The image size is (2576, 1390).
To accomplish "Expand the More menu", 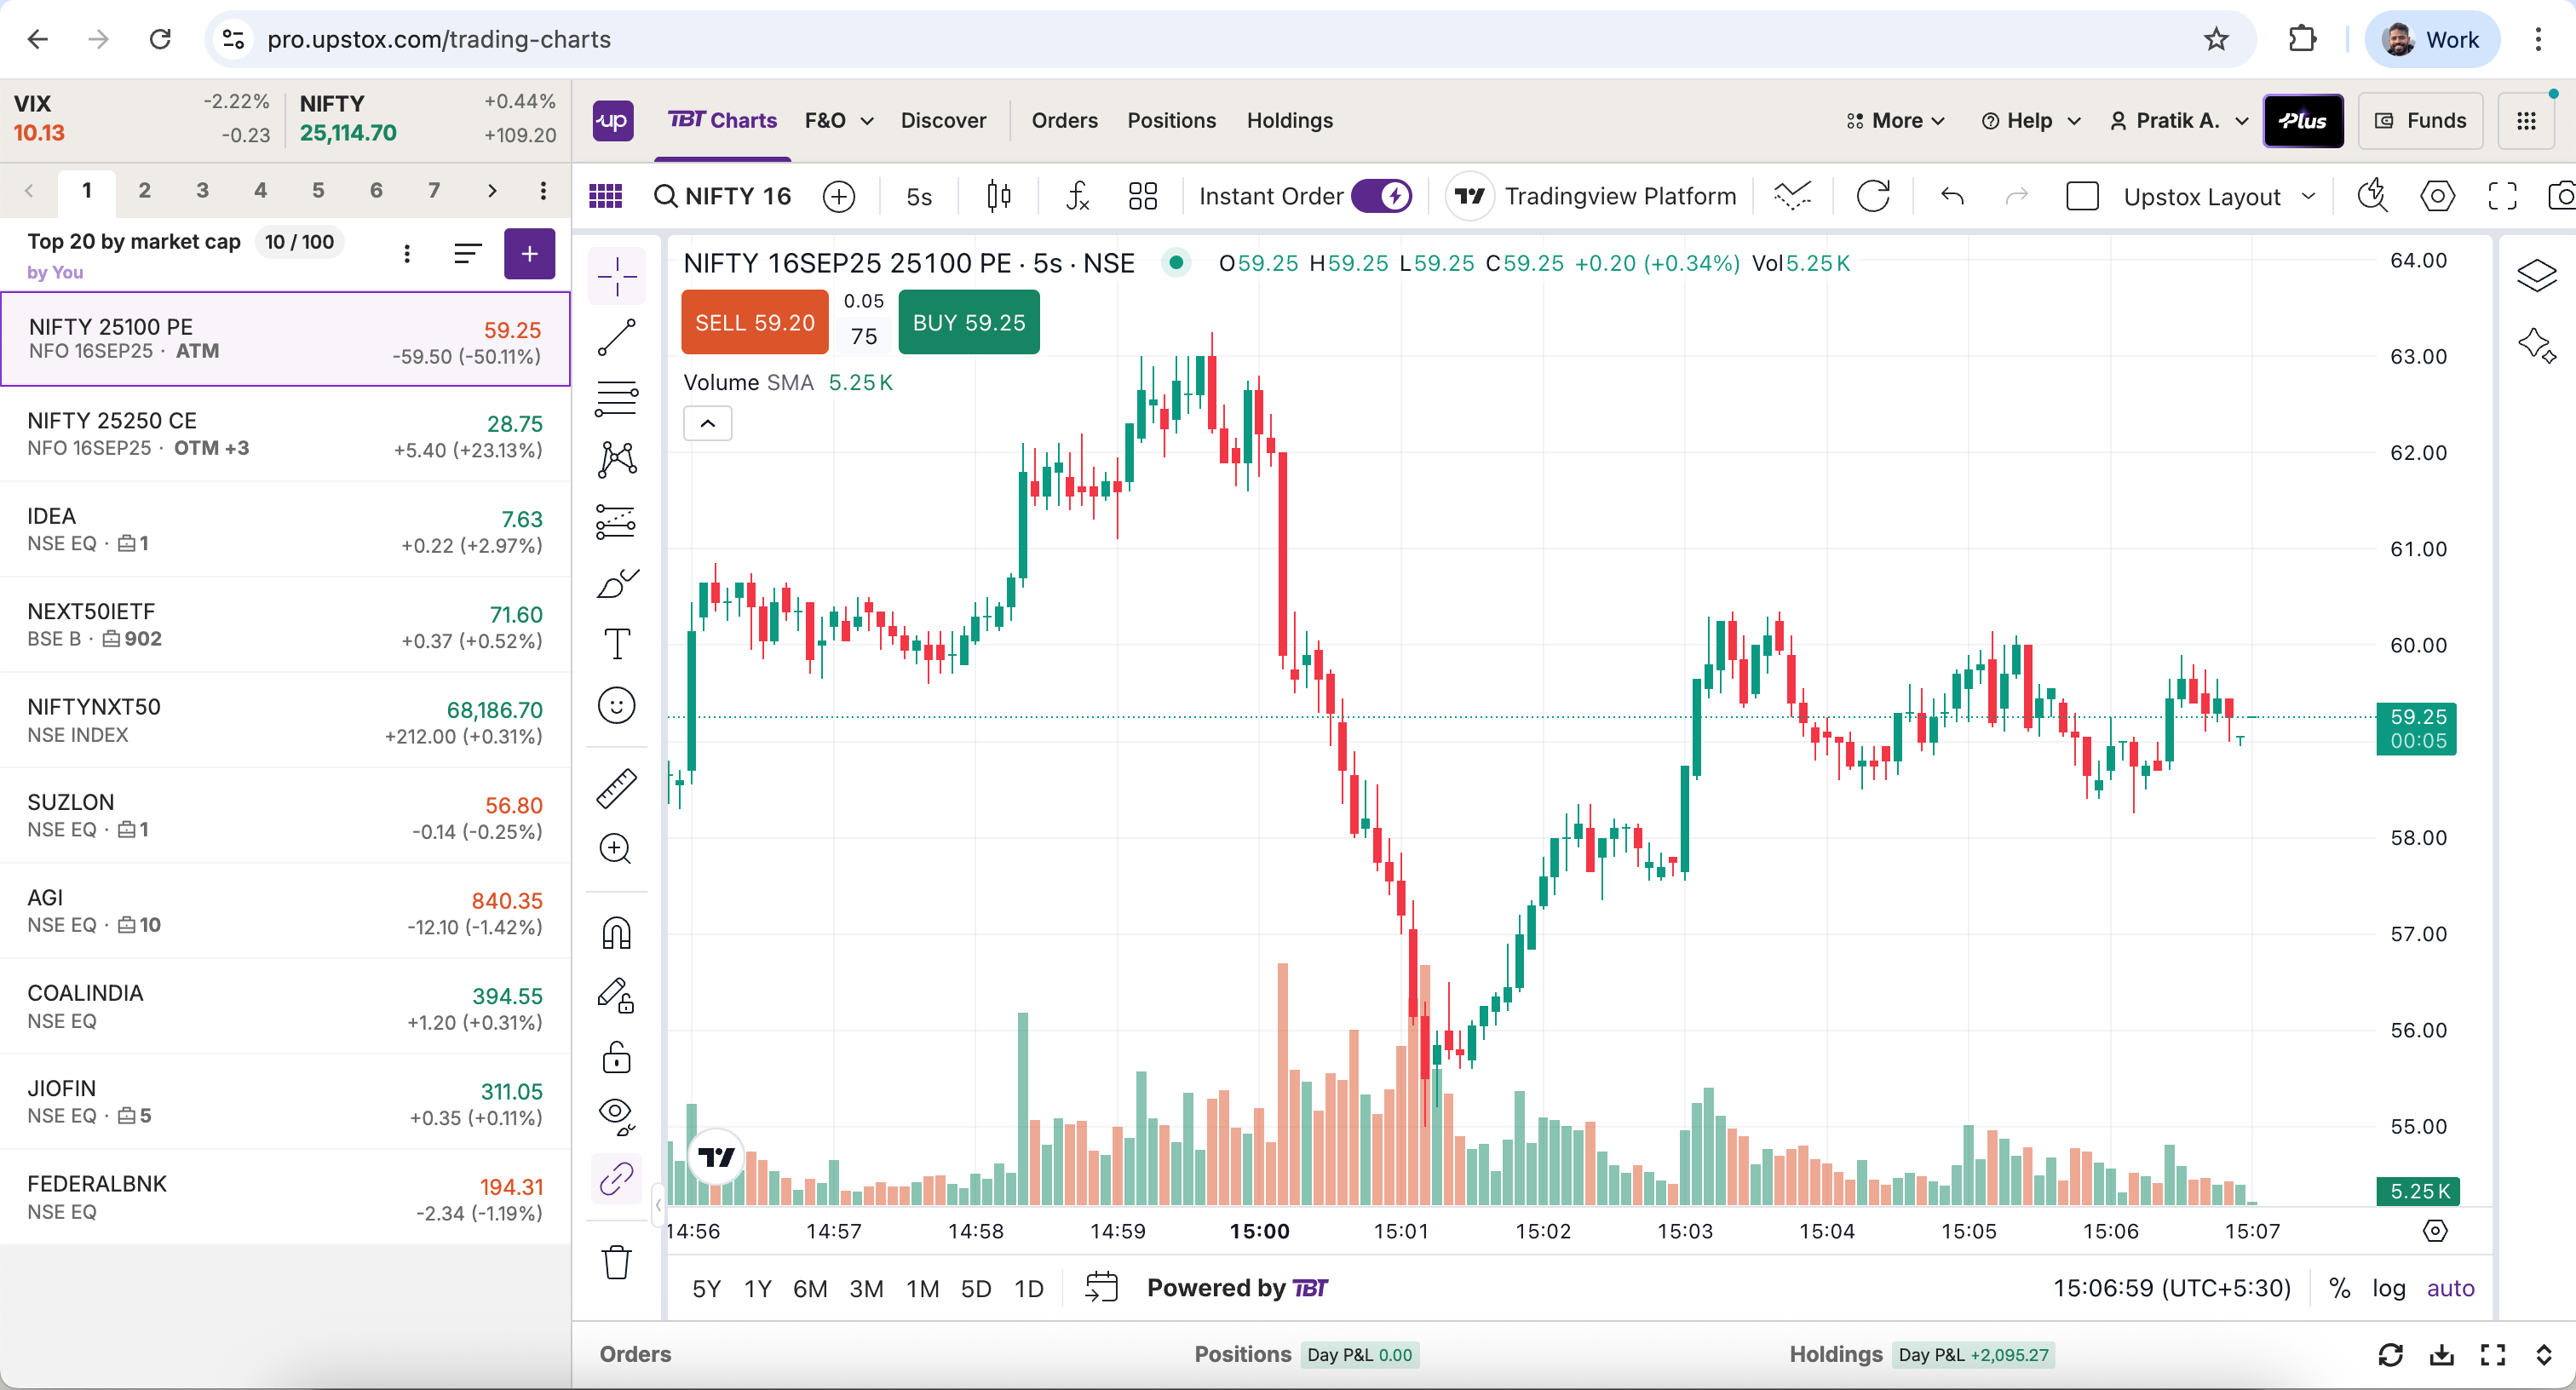I will pyautogui.click(x=1895, y=121).
